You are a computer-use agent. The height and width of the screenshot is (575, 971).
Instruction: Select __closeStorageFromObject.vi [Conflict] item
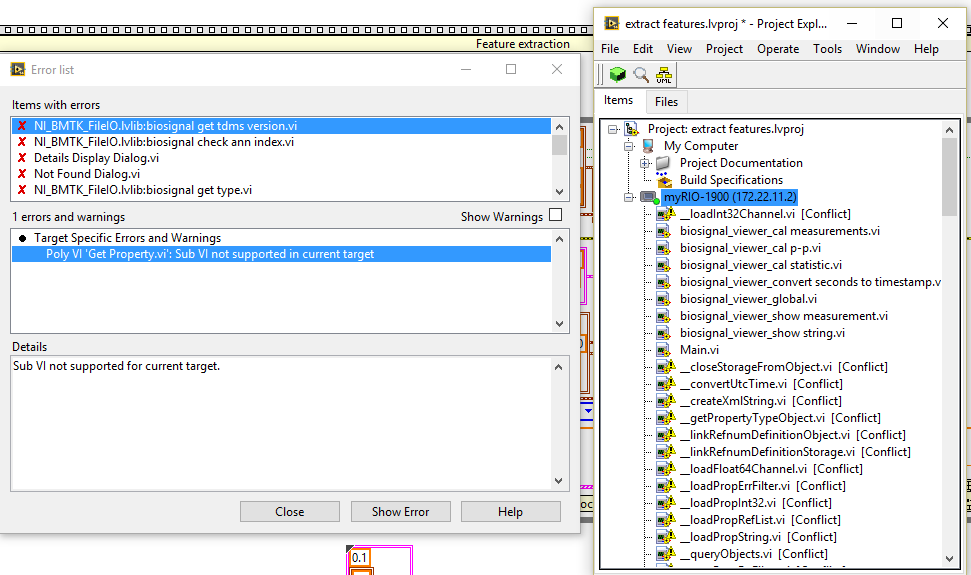(783, 367)
